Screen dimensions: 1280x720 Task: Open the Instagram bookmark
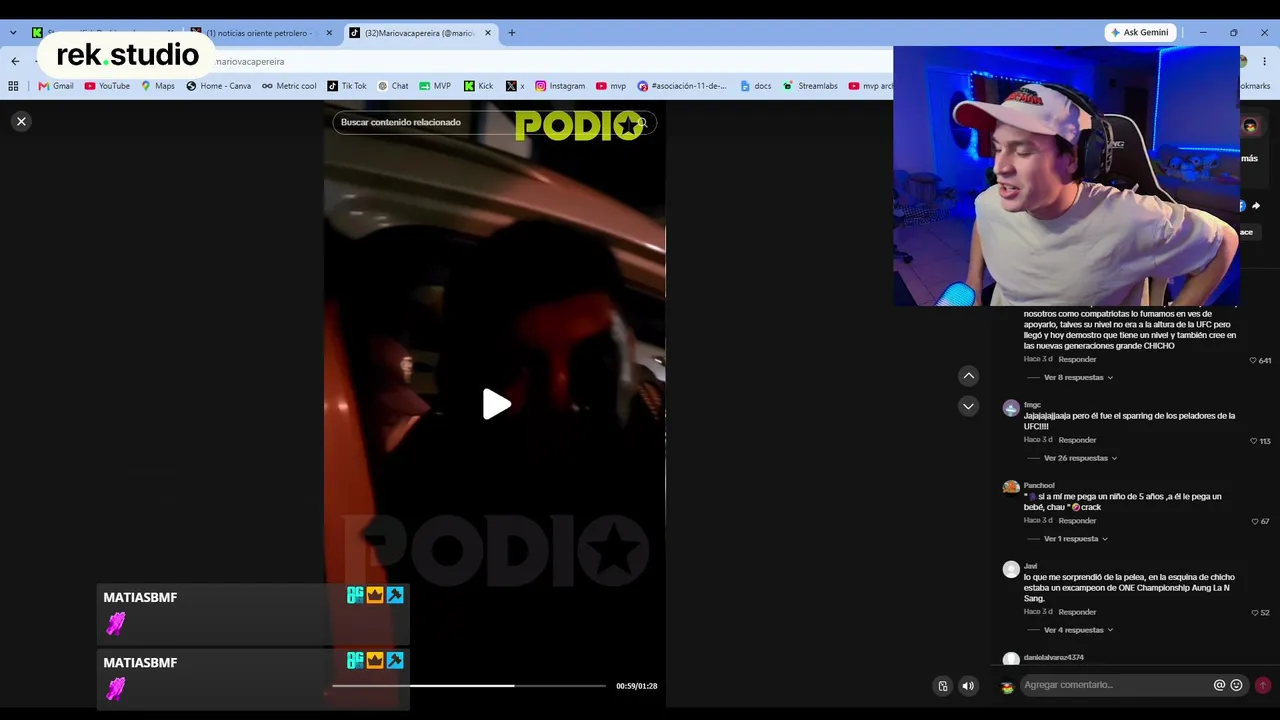560,86
